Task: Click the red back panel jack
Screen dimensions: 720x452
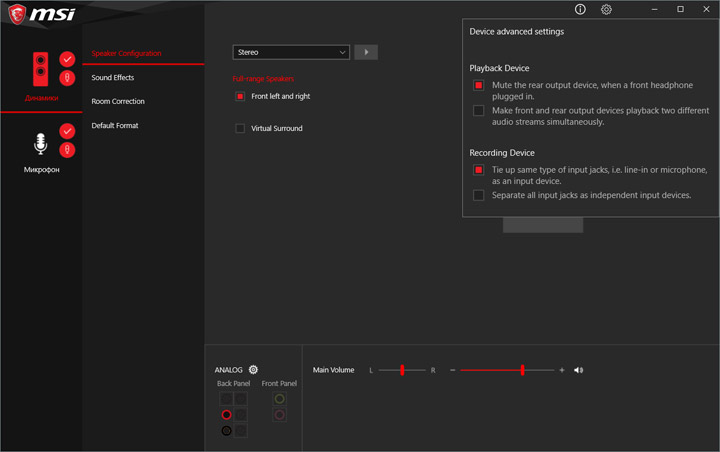Action: [x=226, y=414]
